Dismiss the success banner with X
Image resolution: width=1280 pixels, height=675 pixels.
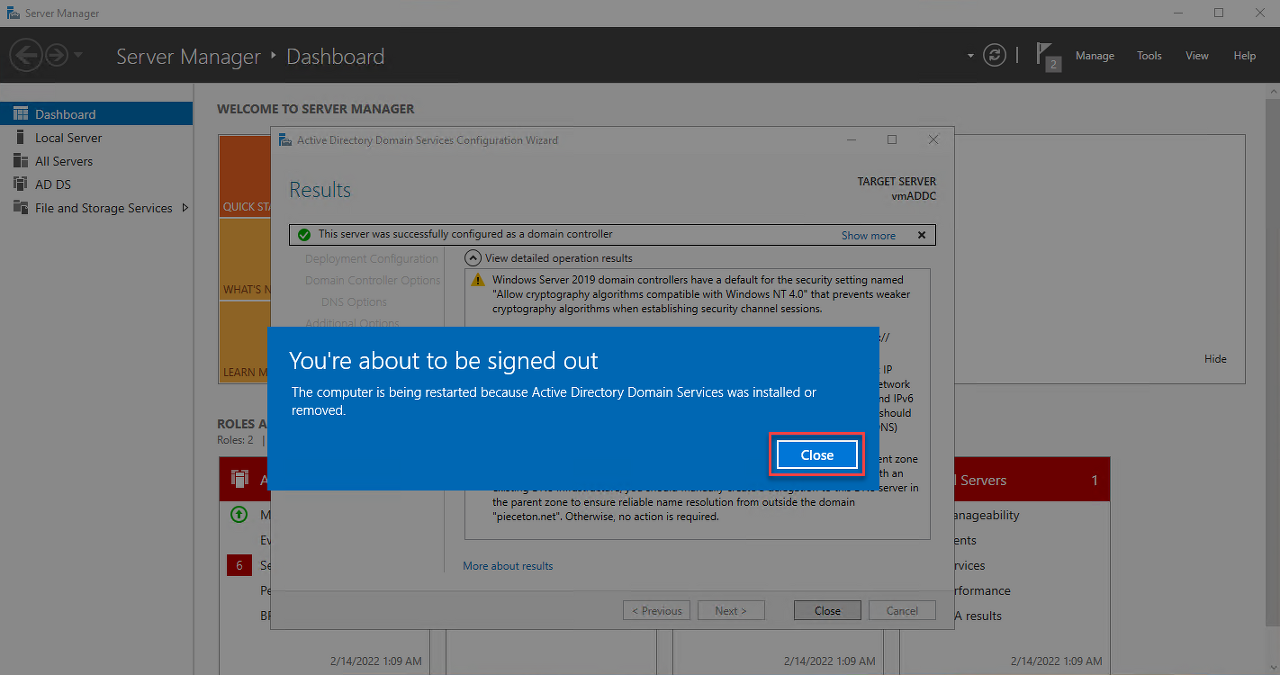pos(921,235)
